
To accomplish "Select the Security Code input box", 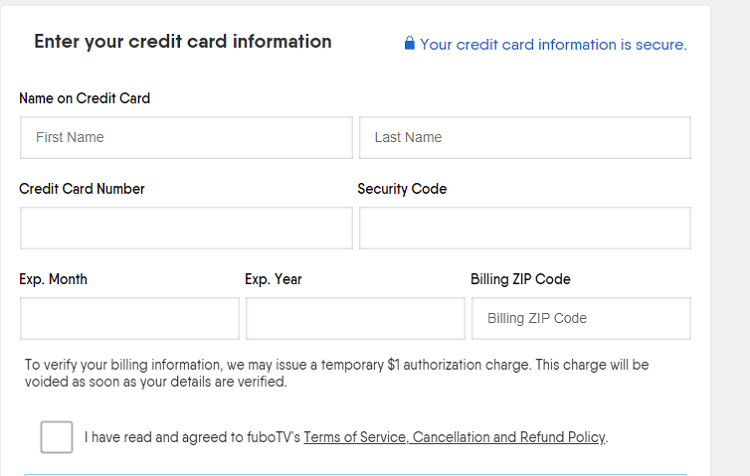I will pyautogui.click(x=525, y=228).
